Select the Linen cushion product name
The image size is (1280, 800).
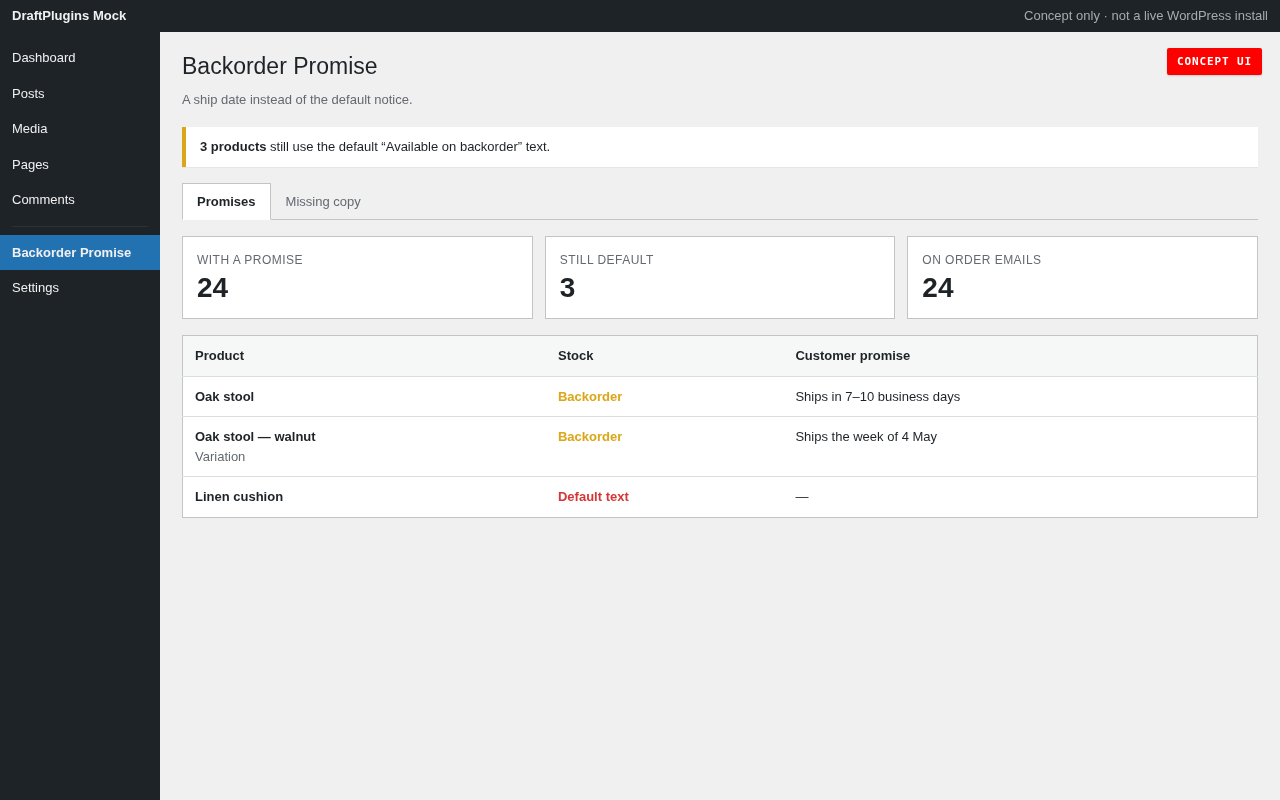[x=239, y=497]
